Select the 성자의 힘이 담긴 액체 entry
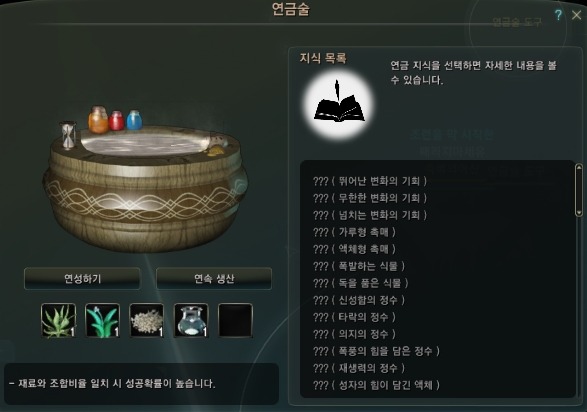 click(x=376, y=385)
